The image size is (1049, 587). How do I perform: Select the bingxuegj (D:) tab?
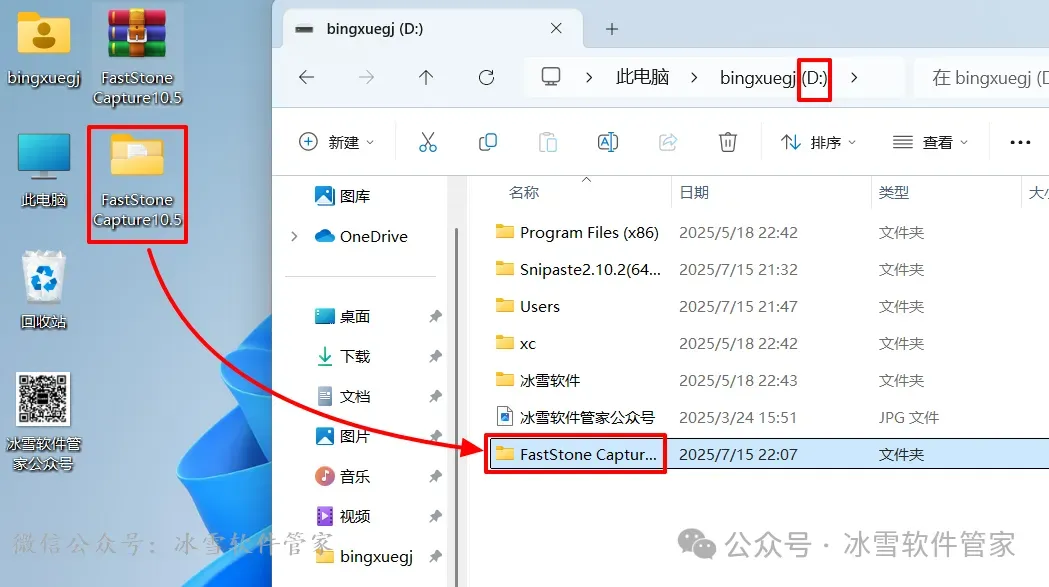click(432, 29)
